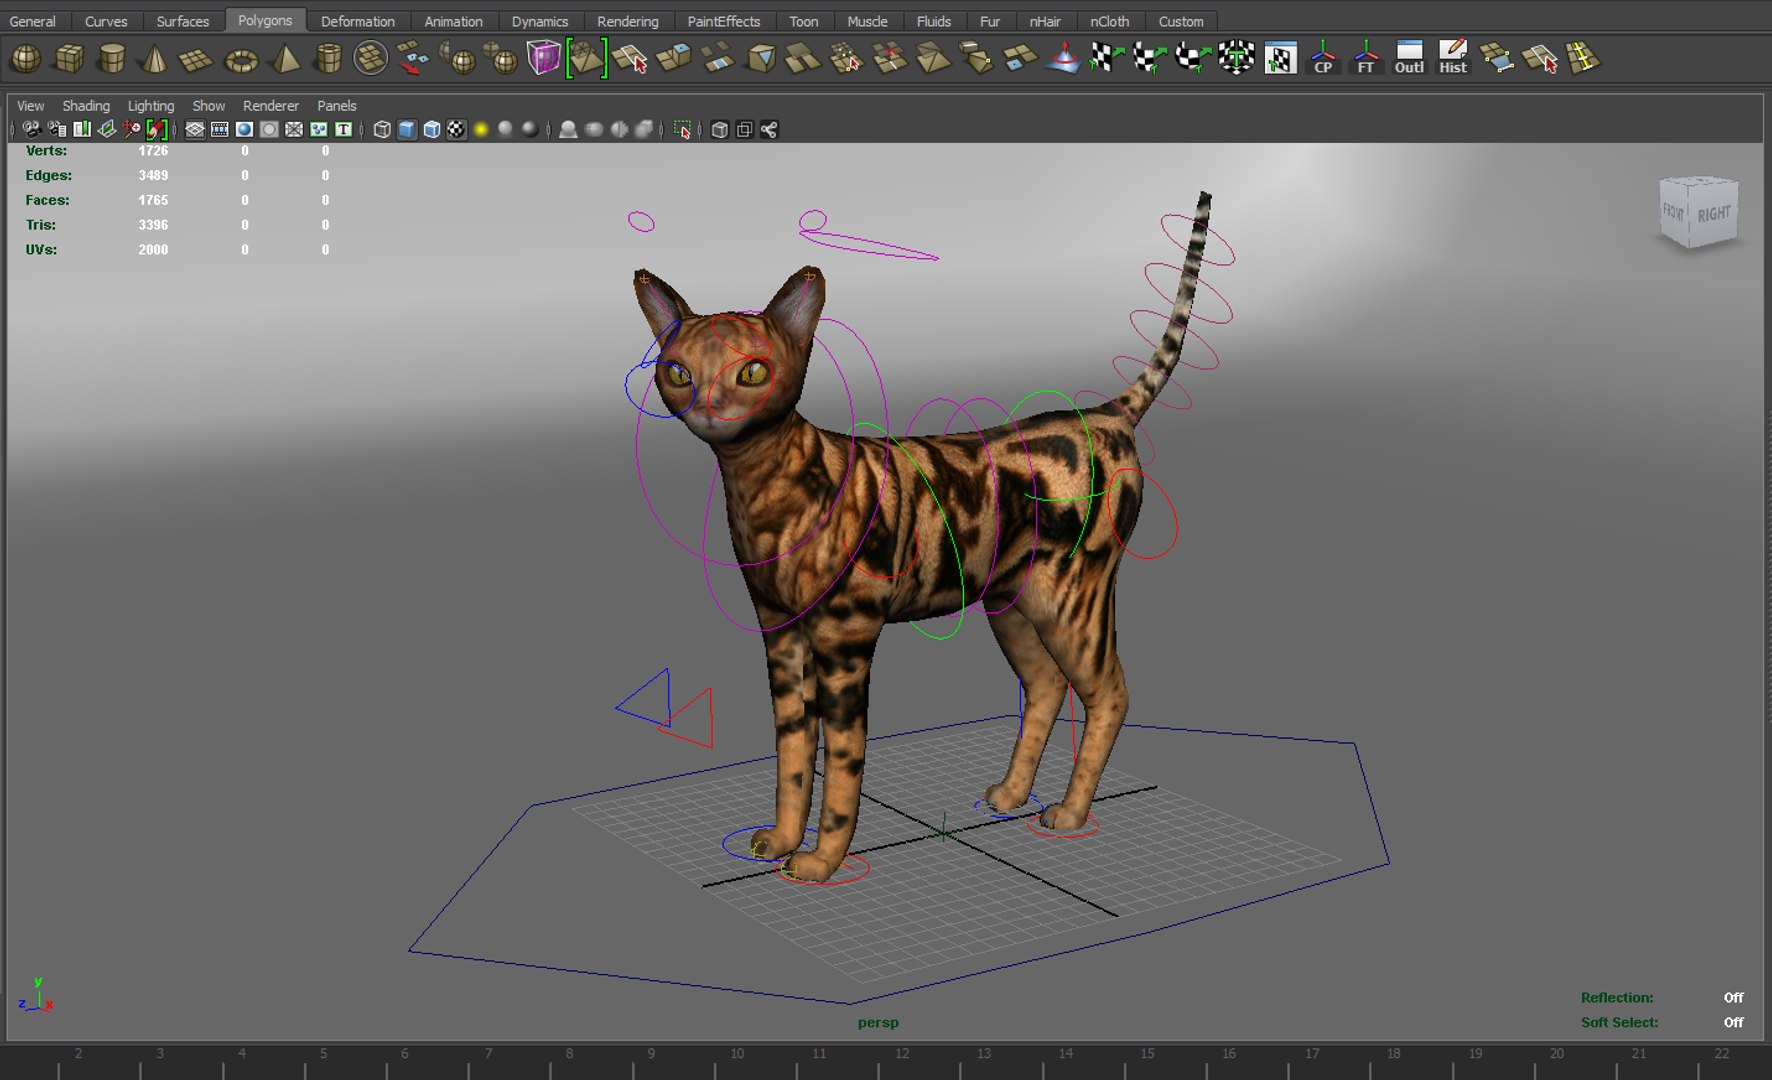Open camera attributes from the panel toolbar

pos(57,129)
